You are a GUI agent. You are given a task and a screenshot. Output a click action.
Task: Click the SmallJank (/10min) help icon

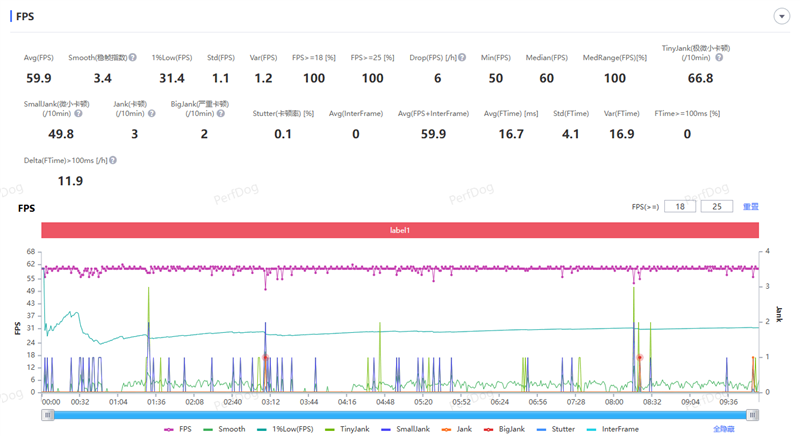pyautogui.click(x=78, y=114)
